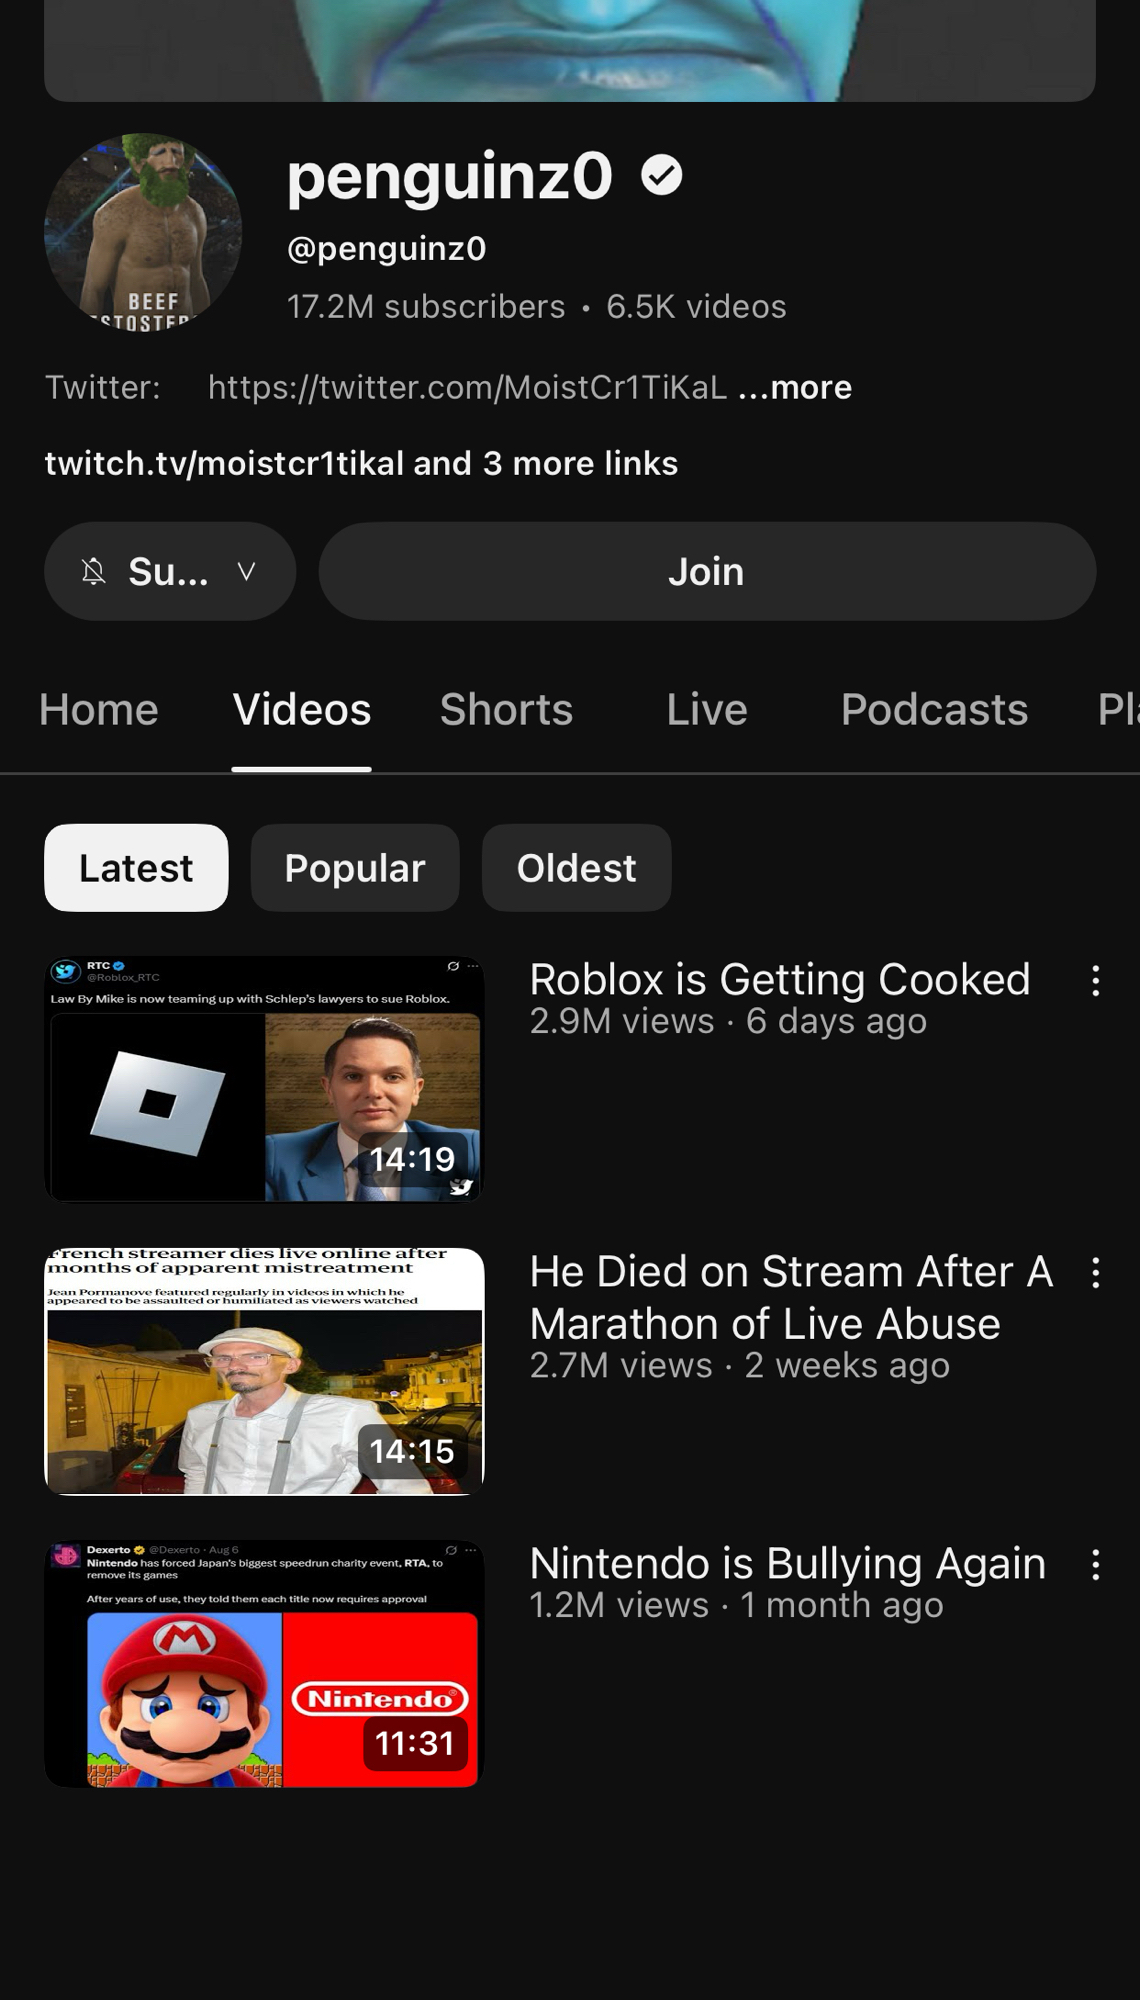Tap the Mario Nintendo video thumbnail
The image size is (1140, 2000).
point(264,1664)
